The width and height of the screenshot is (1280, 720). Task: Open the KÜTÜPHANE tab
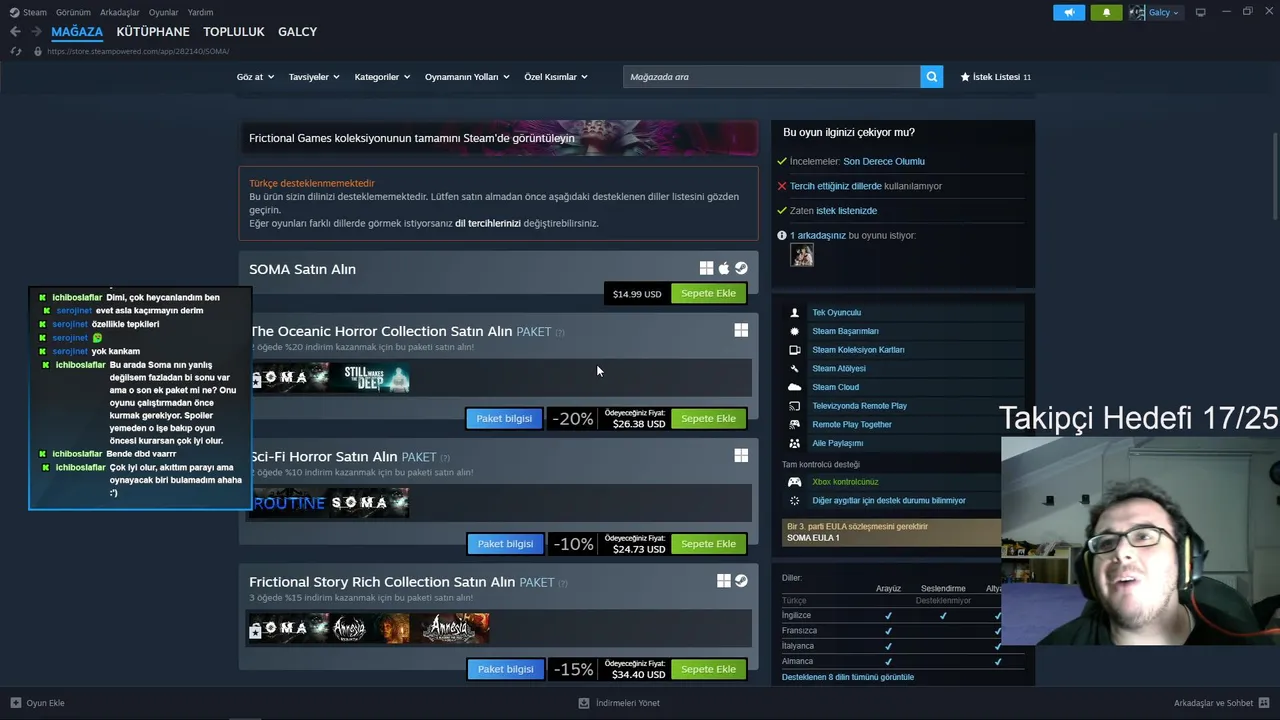coord(153,32)
